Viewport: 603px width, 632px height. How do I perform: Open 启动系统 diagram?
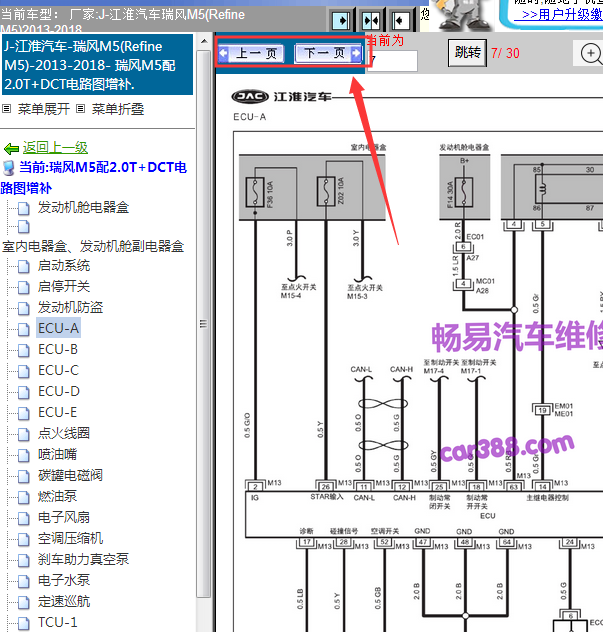(x=64, y=265)
